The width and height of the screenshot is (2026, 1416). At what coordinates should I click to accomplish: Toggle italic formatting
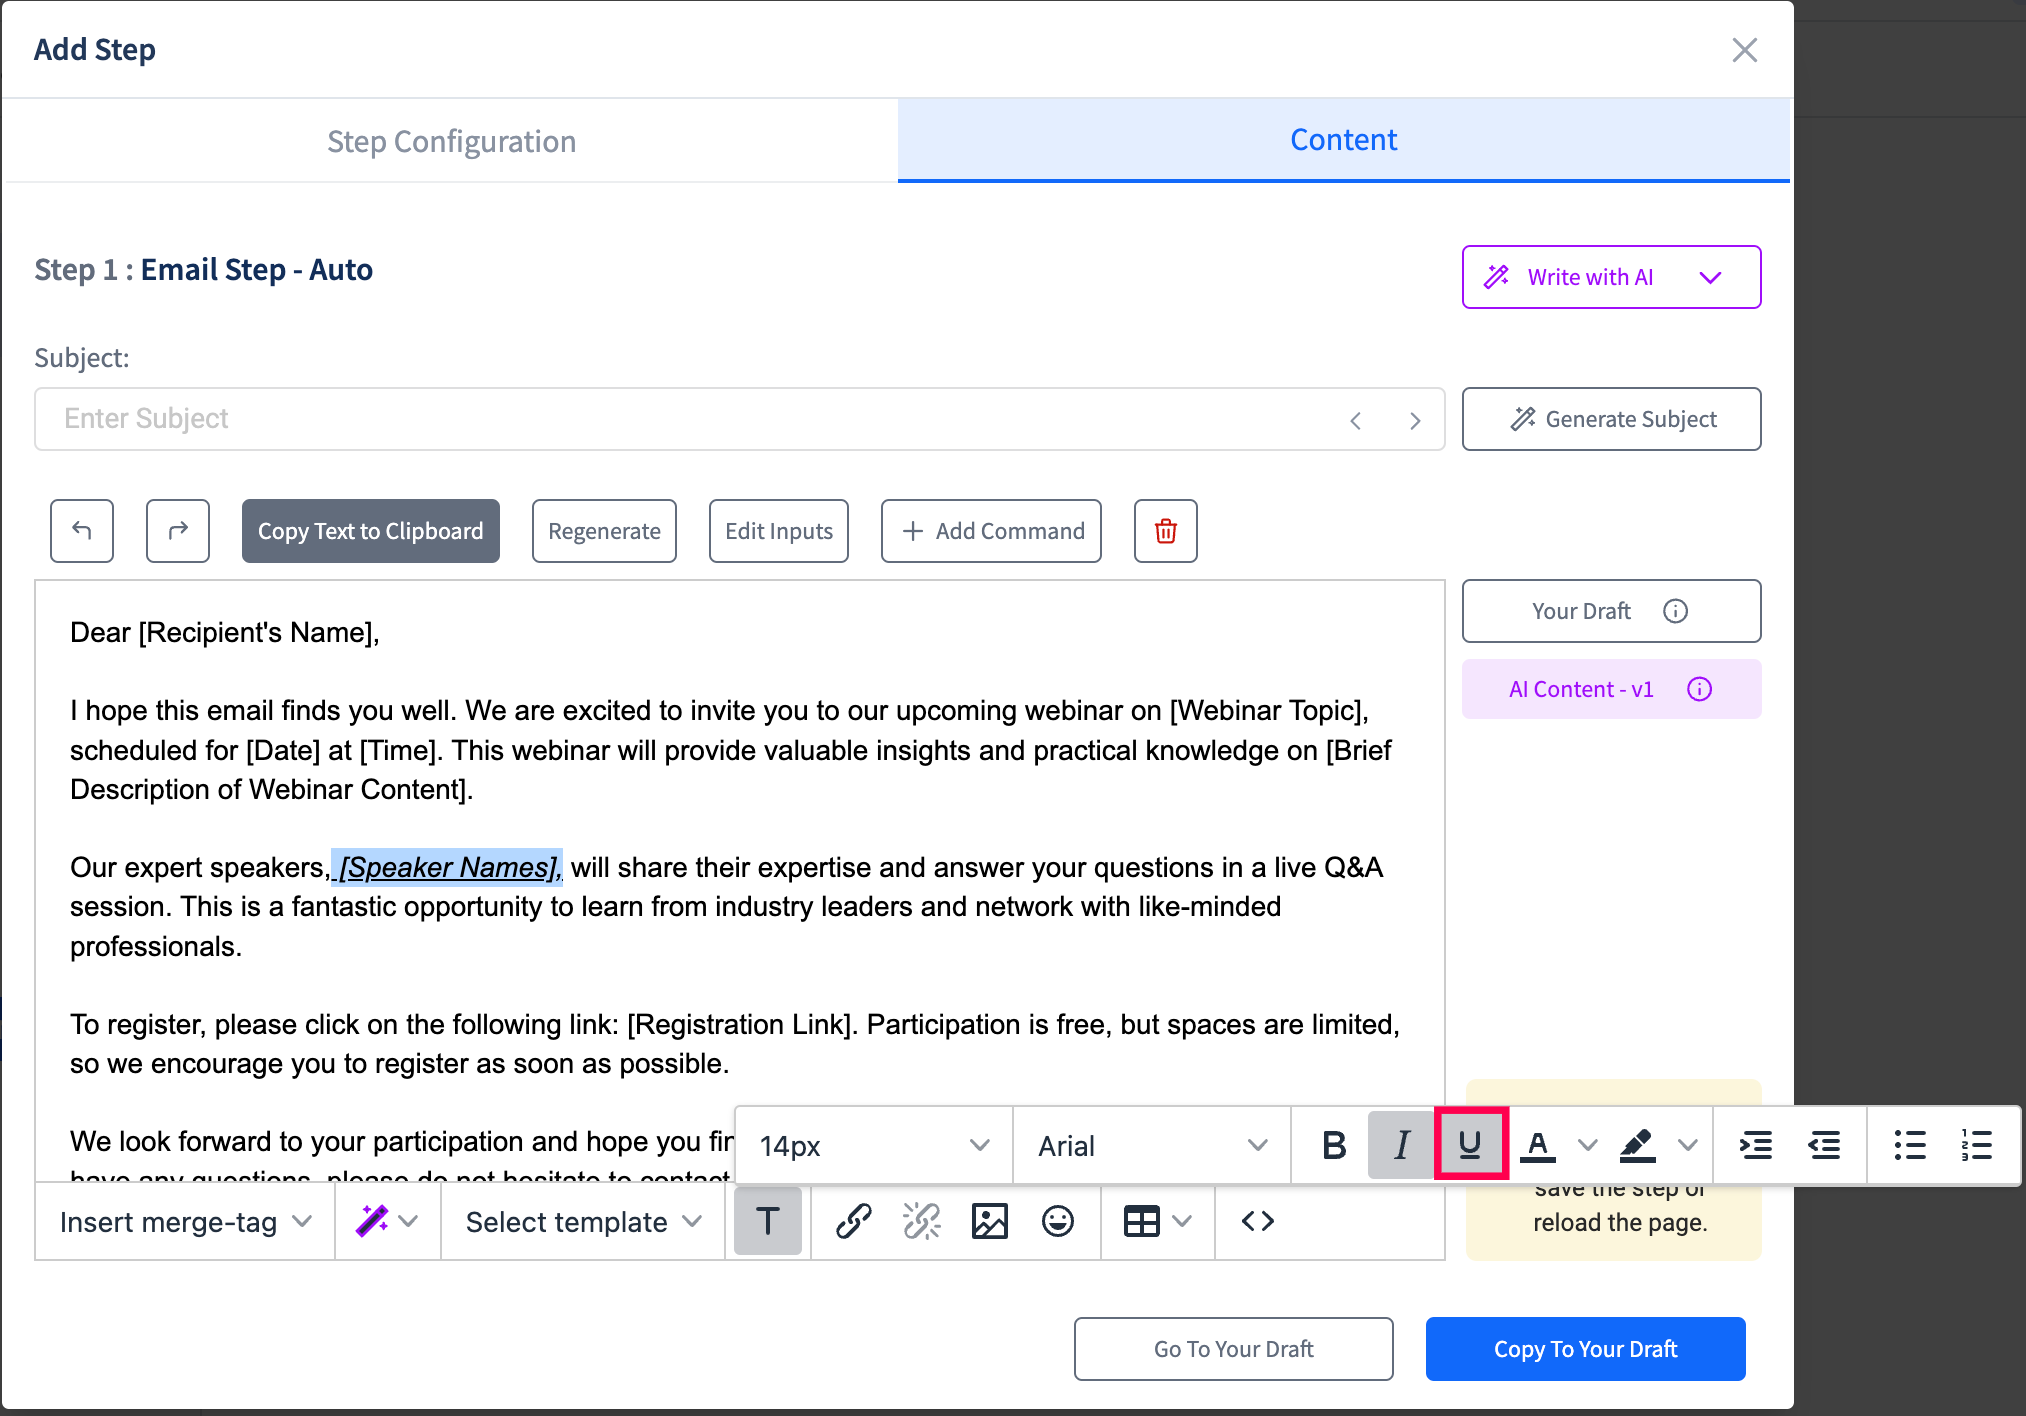1401,1145
